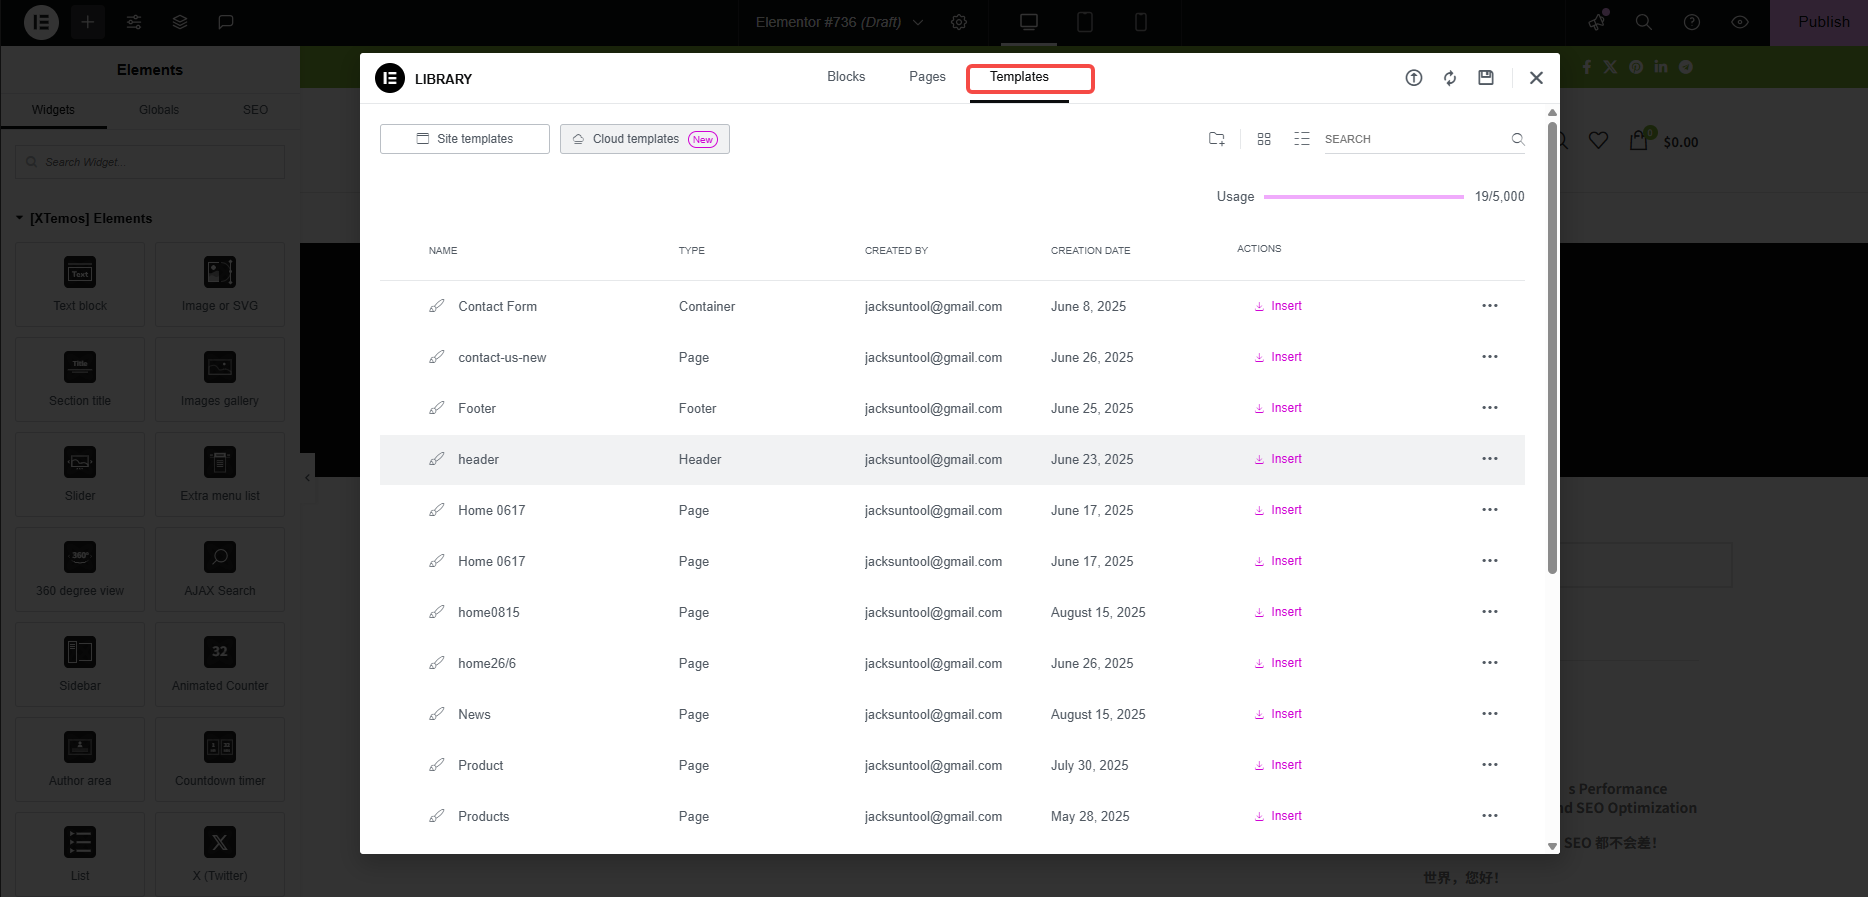Open three-dot menu for Products row
Image resolution: width=1868 pixels, height=897 pixels.
1489,816
